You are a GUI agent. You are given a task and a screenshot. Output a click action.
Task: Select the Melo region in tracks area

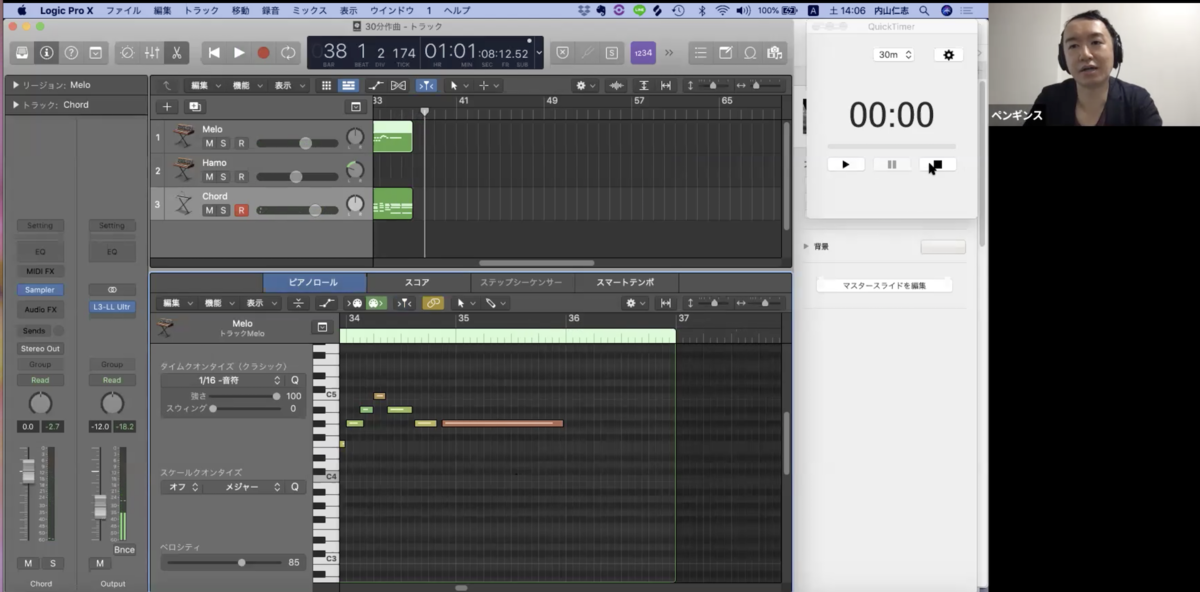(x=392, y=136)
